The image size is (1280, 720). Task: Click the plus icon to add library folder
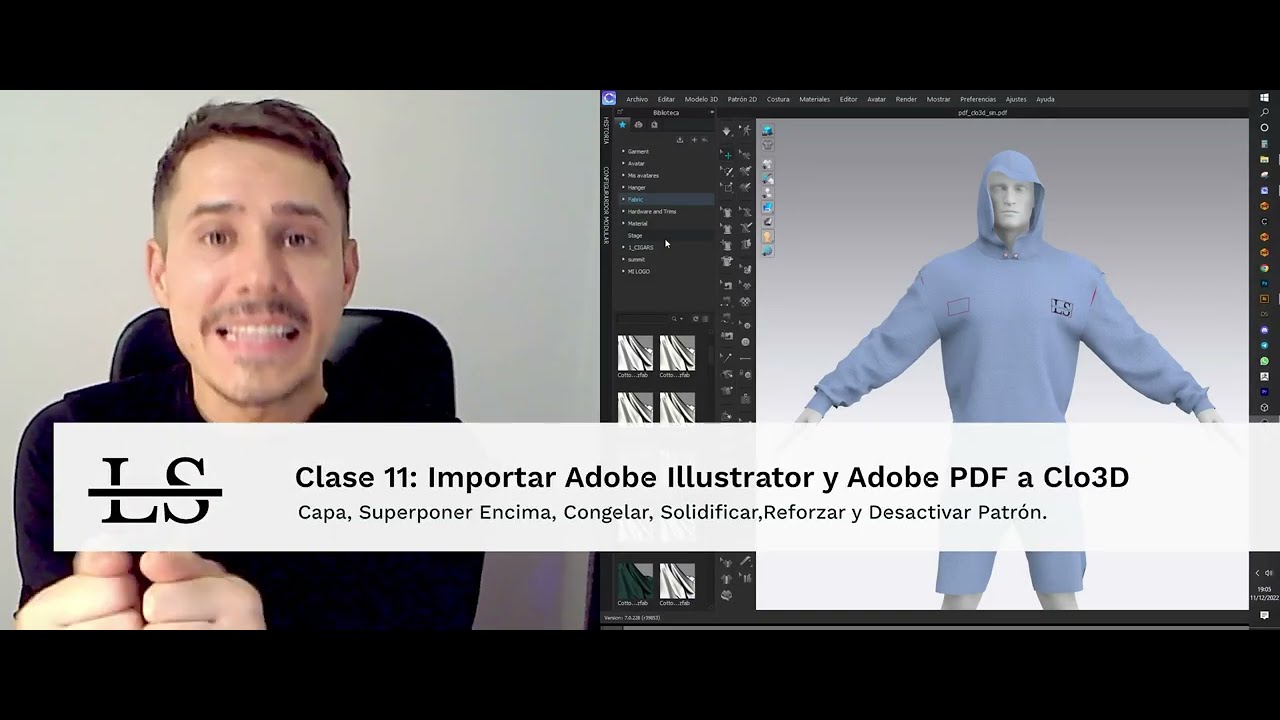694,139
